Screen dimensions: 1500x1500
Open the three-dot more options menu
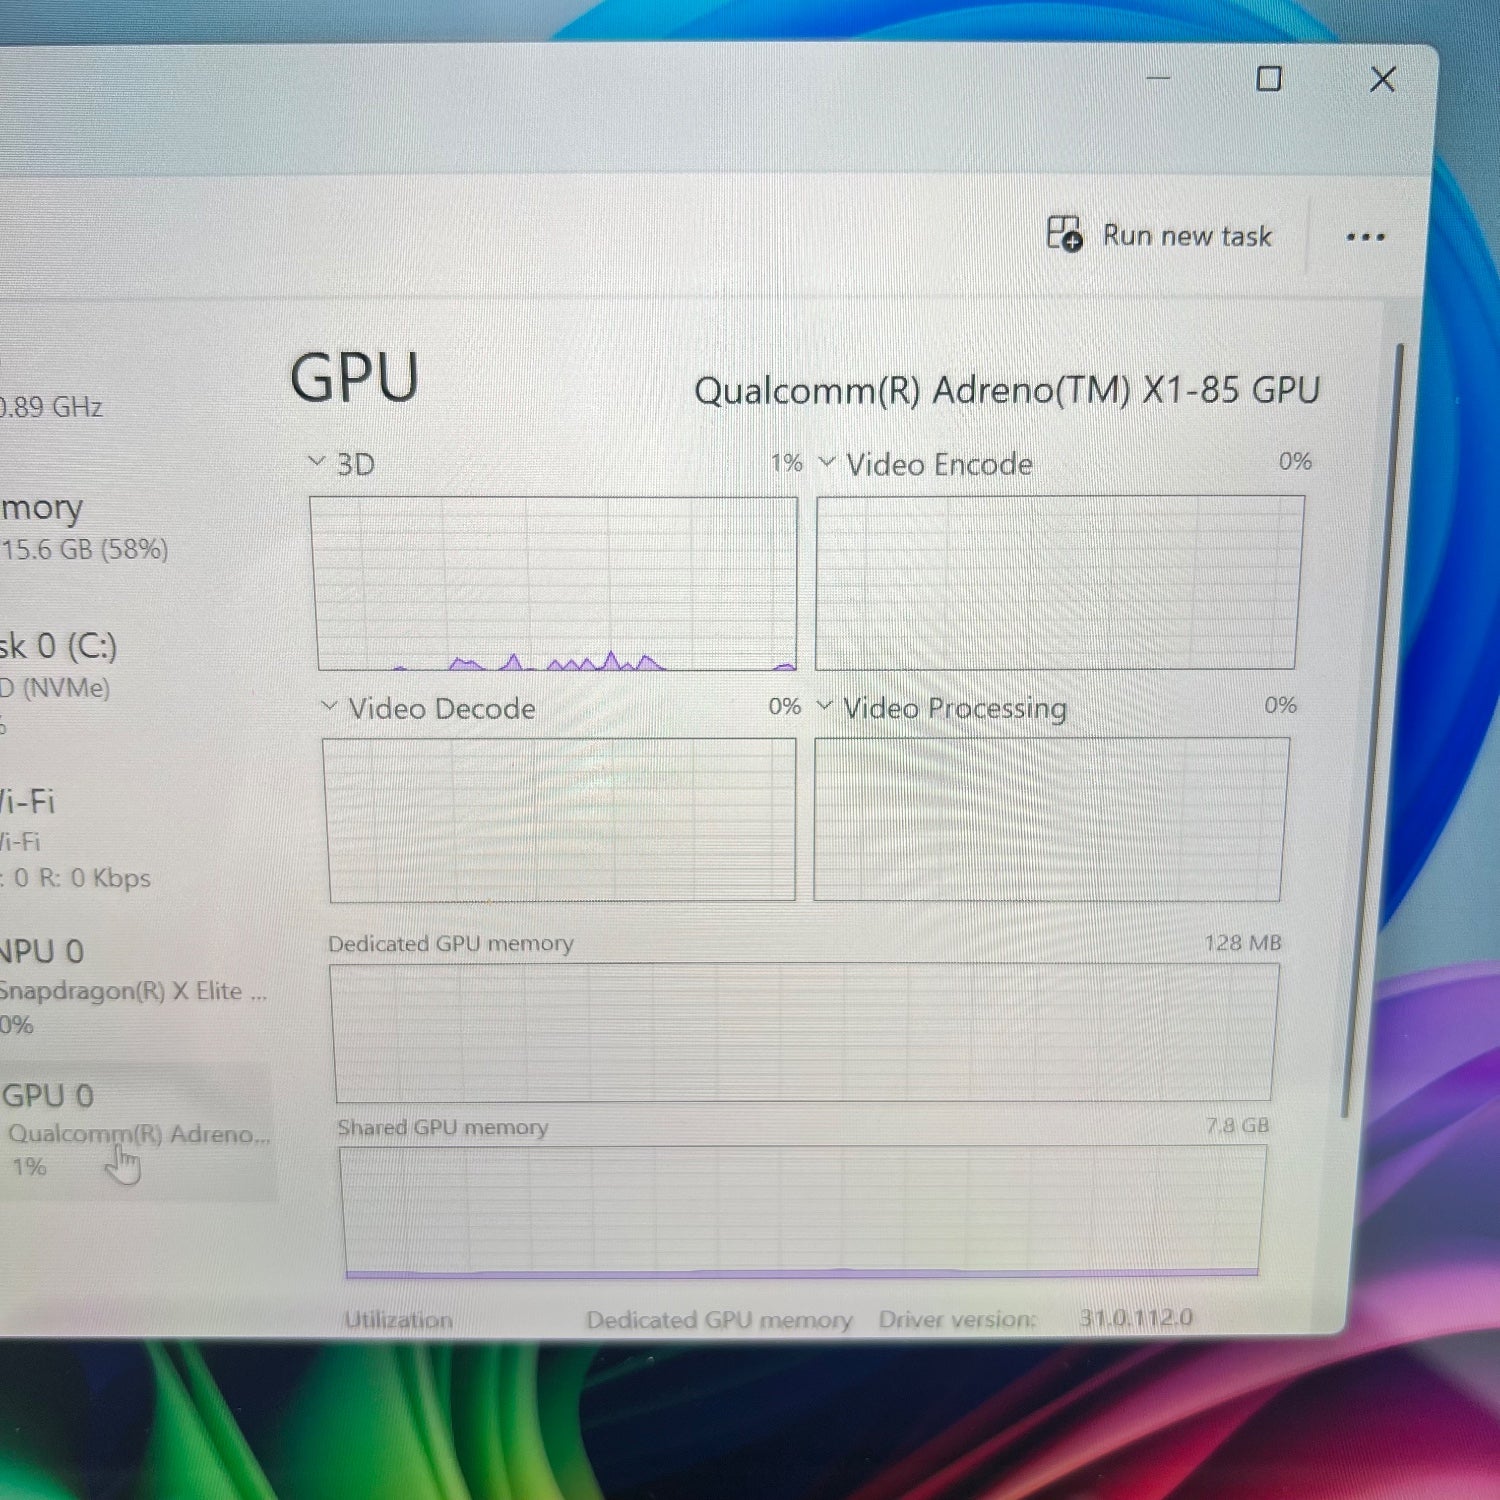(1365, 237)
